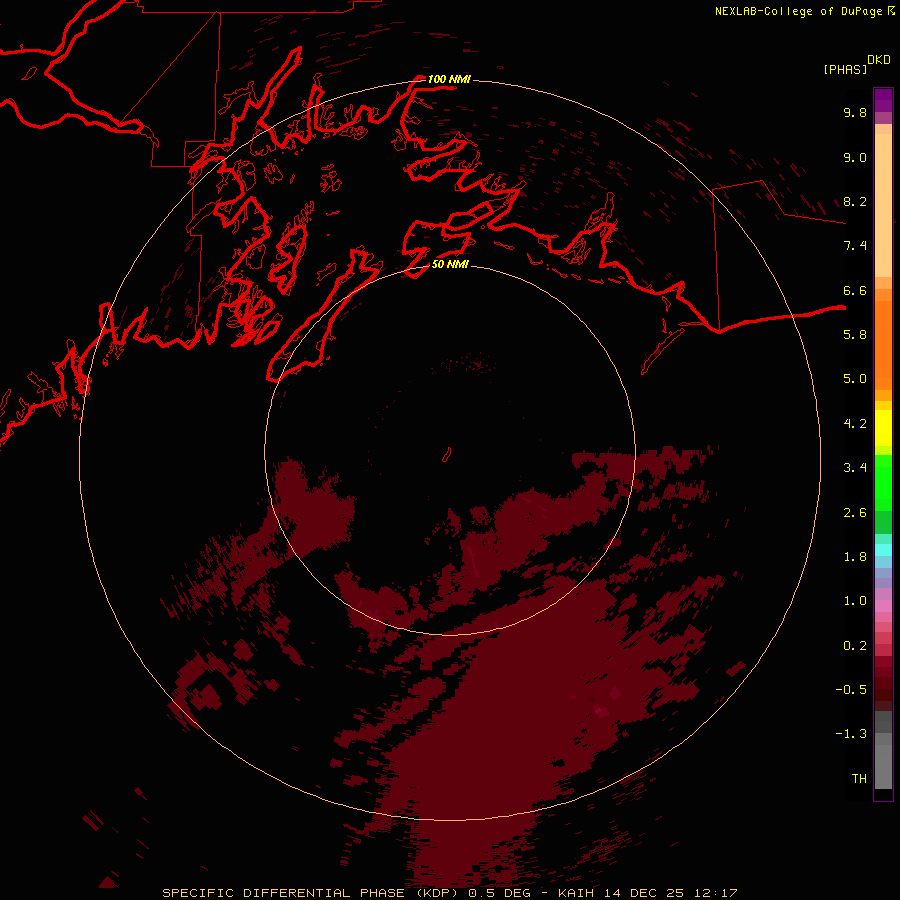Click the 100 NMI range ring label
The height and width of the screenshot is (900, 900).
[x=449, y=79]
